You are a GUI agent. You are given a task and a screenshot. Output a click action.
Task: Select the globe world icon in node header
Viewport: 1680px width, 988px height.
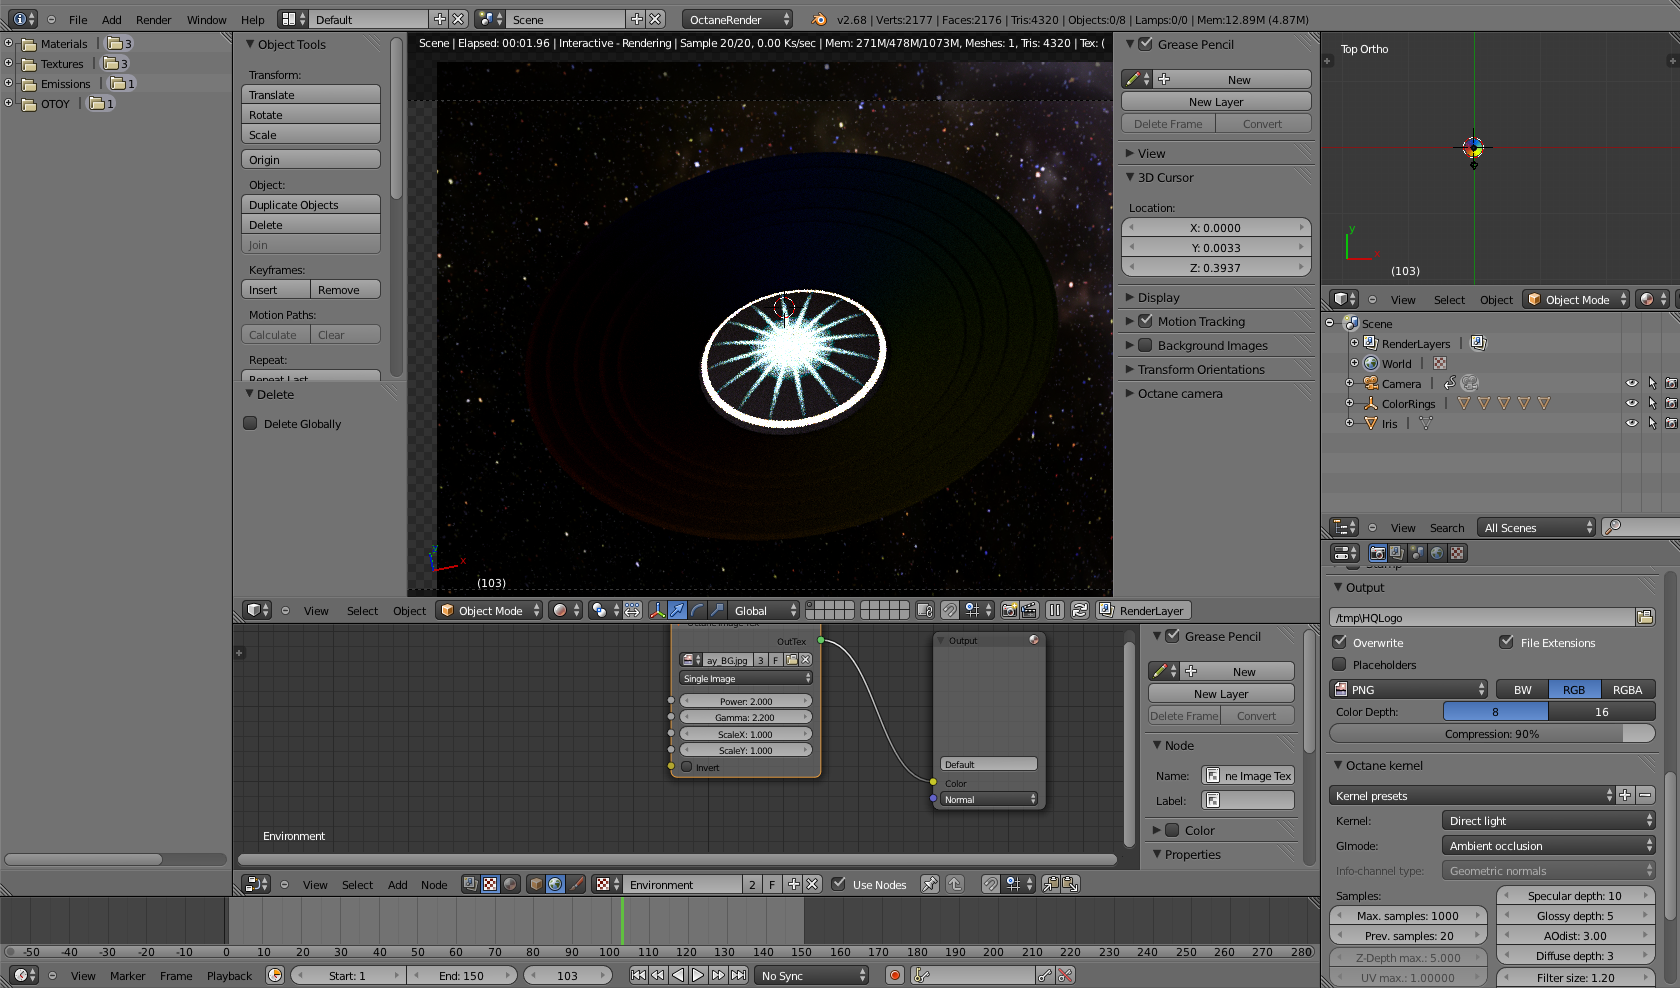(x=555, y=884)
